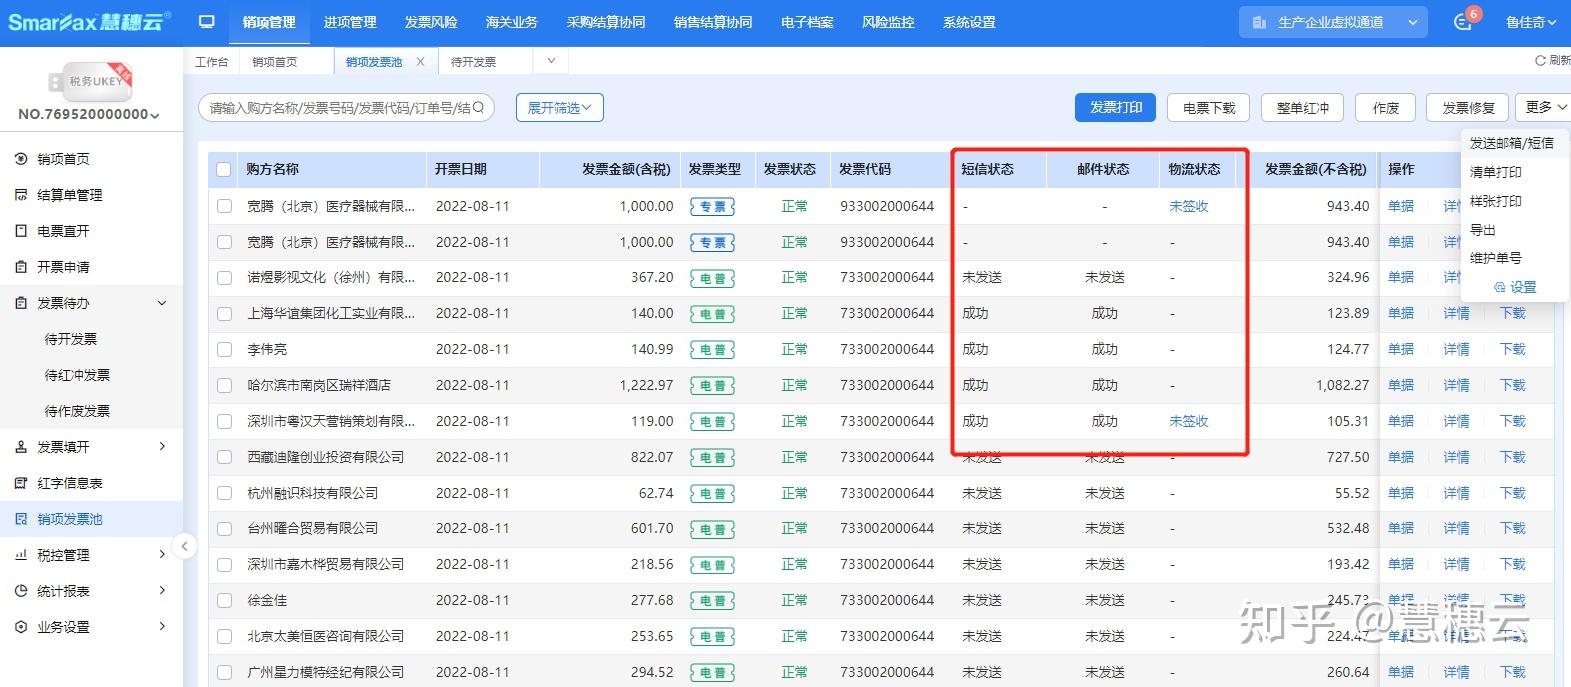Open the tab list dropdown arrow
This screenshot has height=687, width=1571.
click(x=551, y=61)
